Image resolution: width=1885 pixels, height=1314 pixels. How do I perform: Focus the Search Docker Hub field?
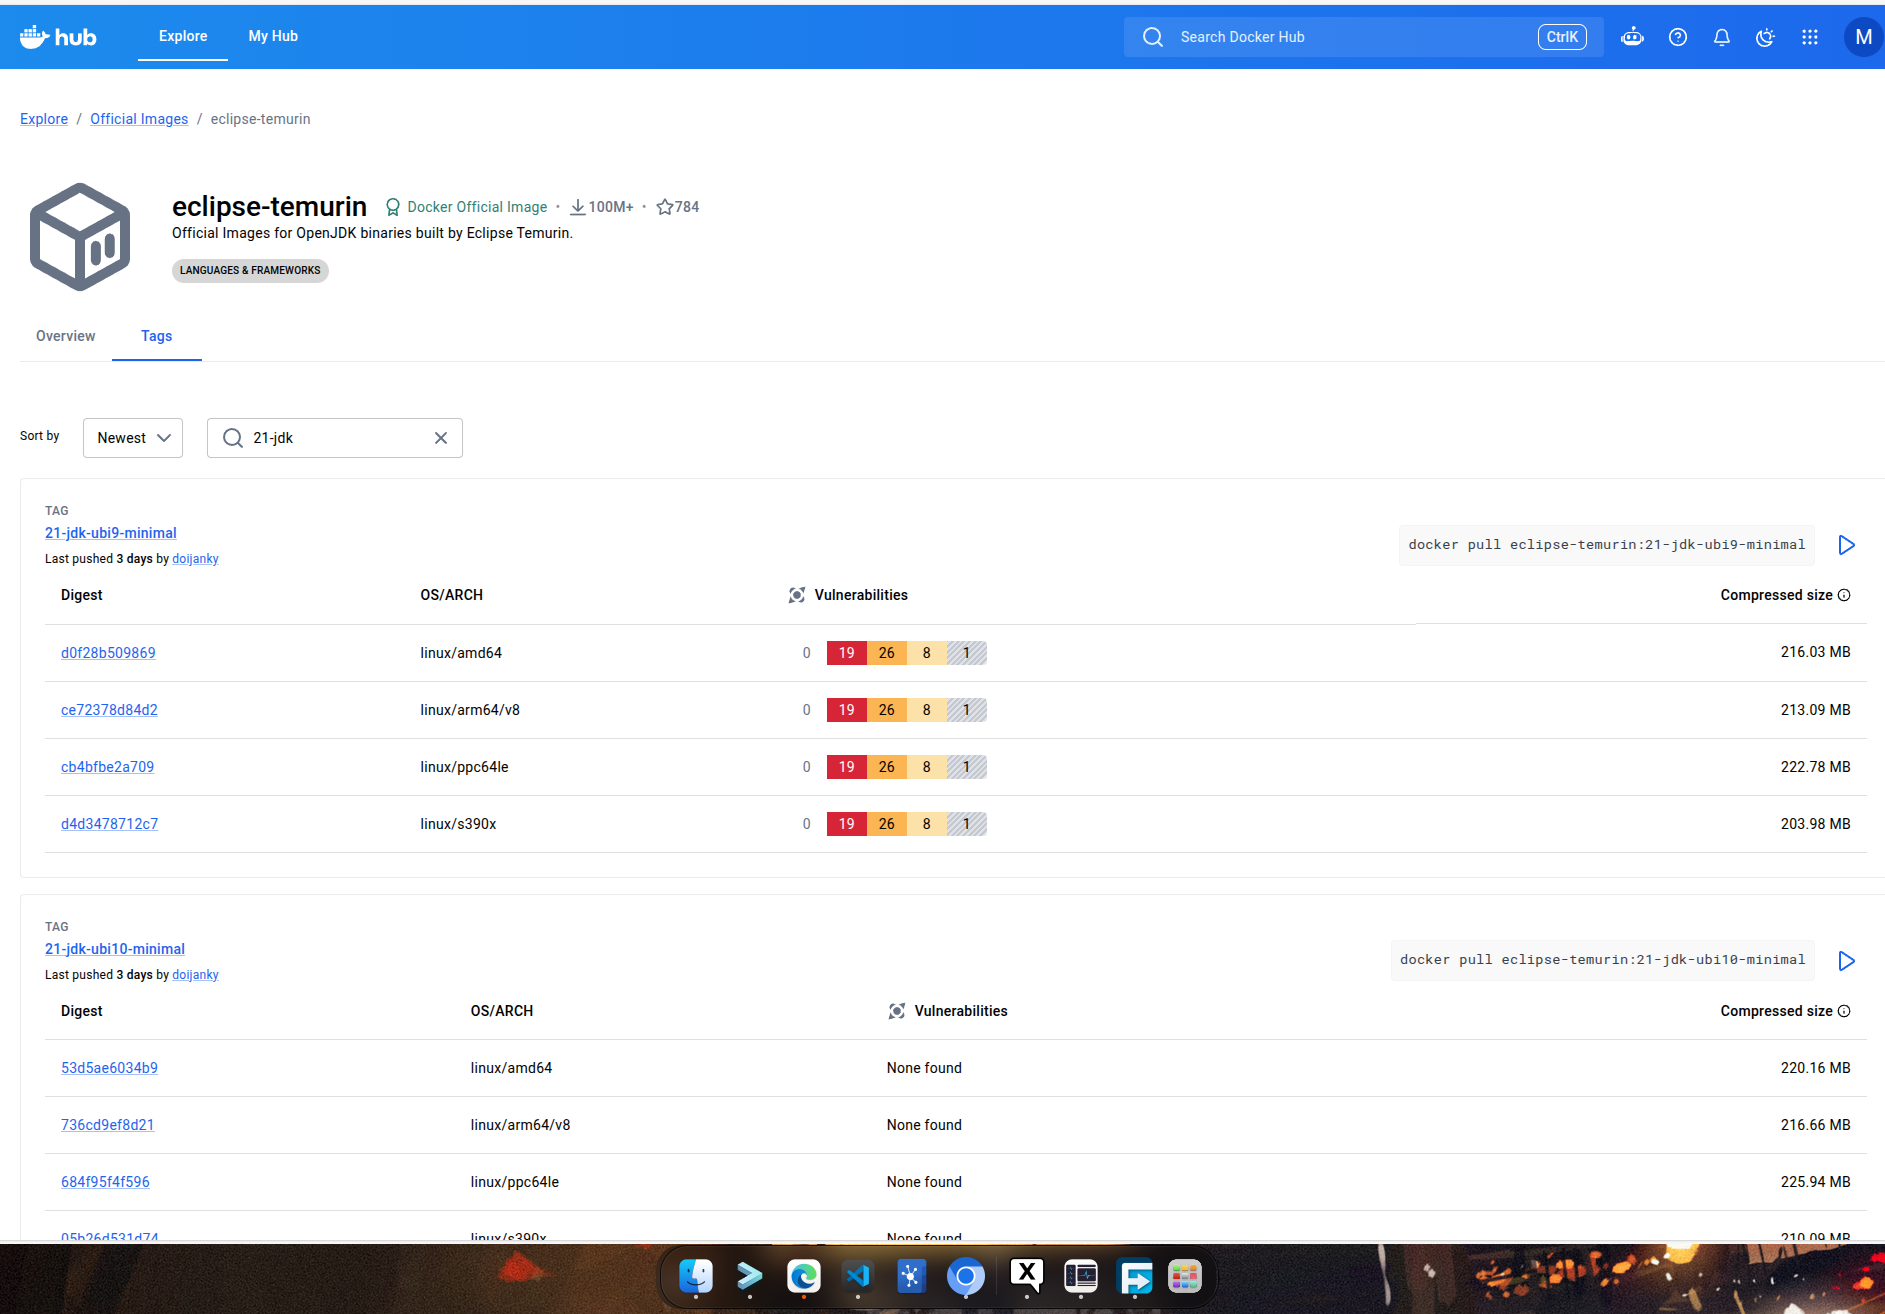1363,37
